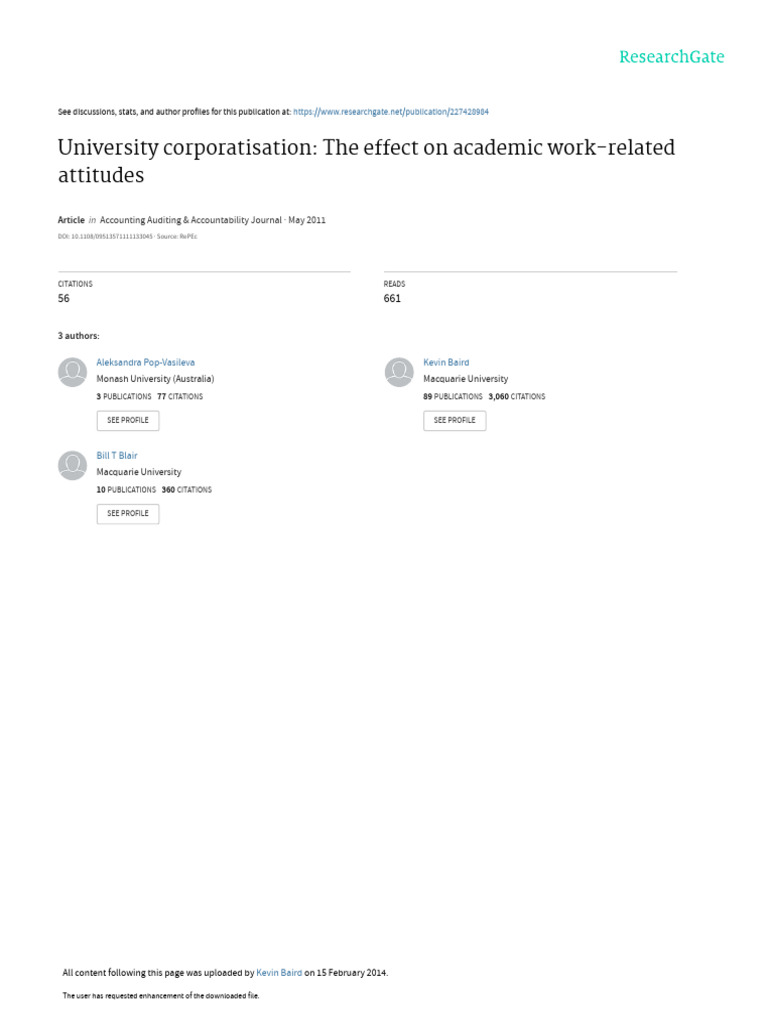Click the ResearchGate logo
The height and width of the screenshot is (1024, 768).
(x=671, y=57)
